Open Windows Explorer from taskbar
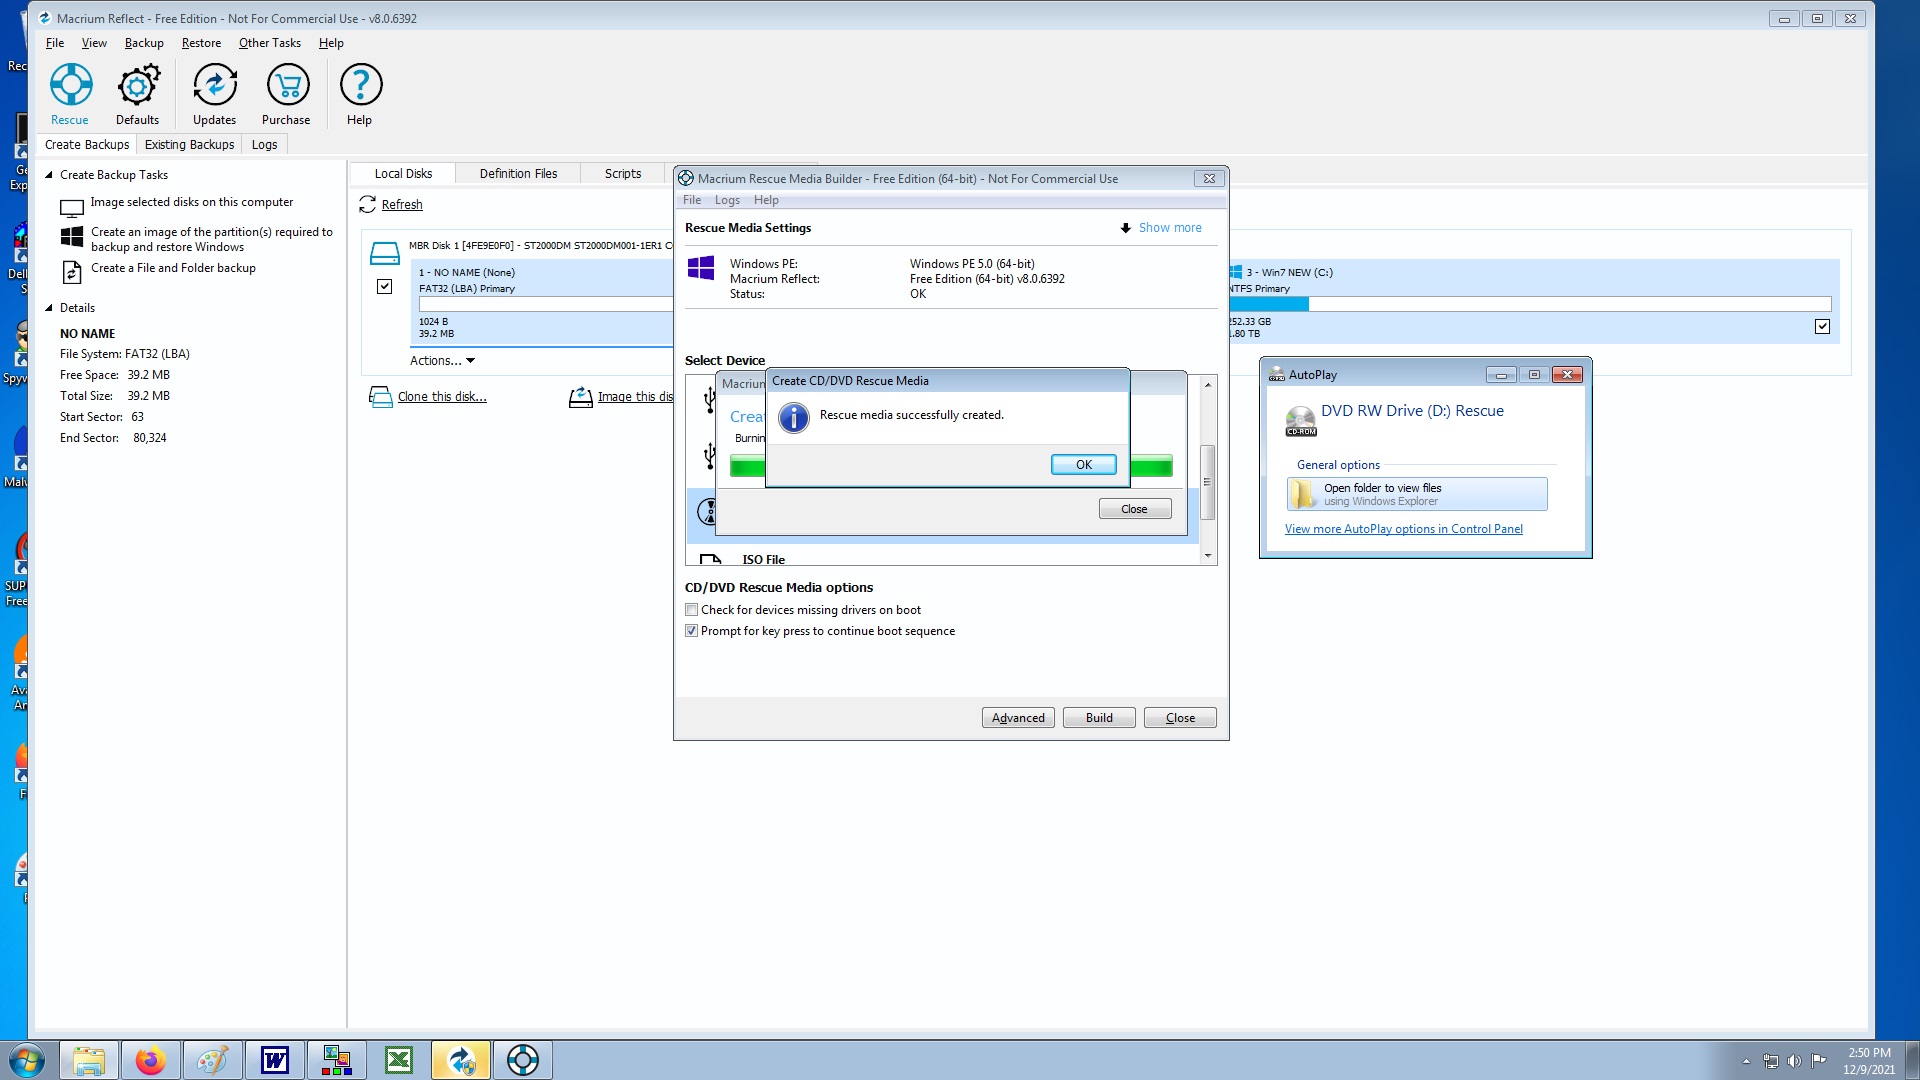Image resolution: width=1920 pixels, height=1080 pixels. pos(89,1060)
